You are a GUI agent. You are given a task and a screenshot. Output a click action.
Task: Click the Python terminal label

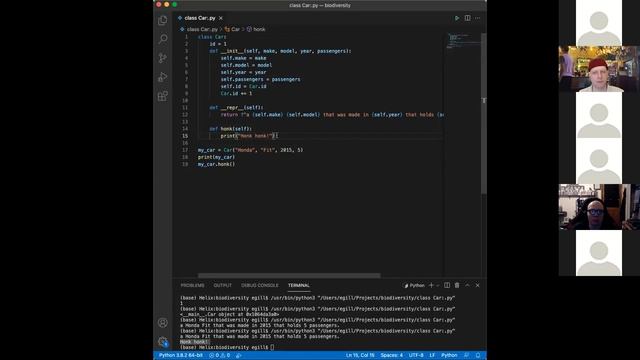pyautogui.click(x=414, y=285)
